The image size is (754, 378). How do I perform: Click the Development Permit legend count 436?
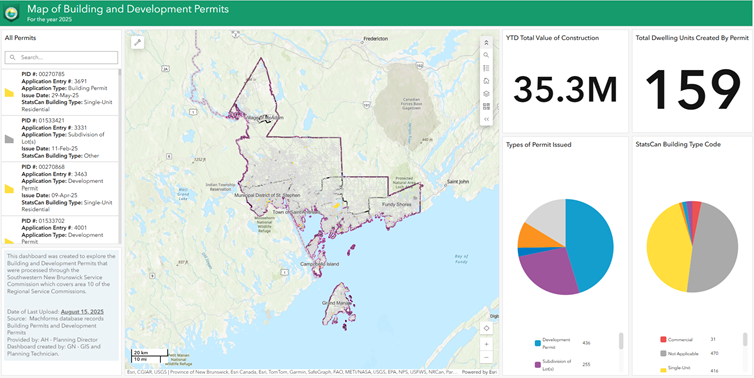click(586, 343)
